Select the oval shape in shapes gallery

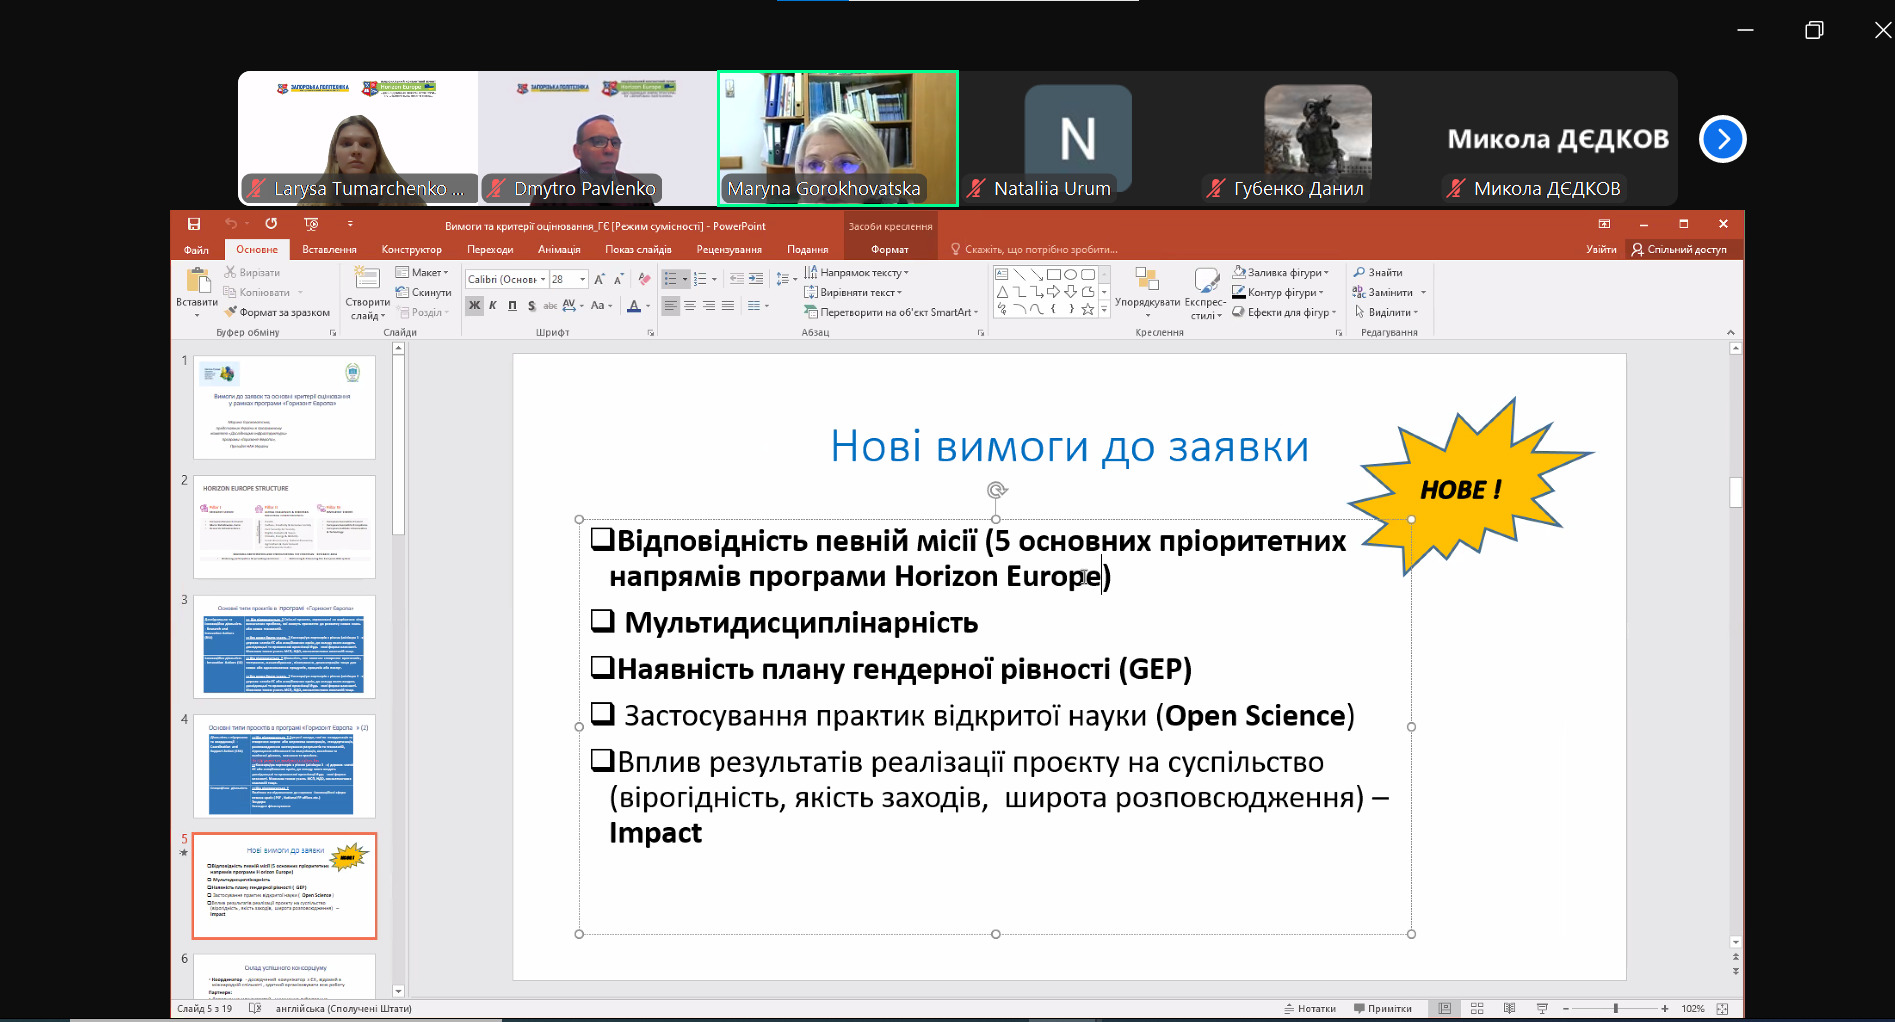point(1070,274)
